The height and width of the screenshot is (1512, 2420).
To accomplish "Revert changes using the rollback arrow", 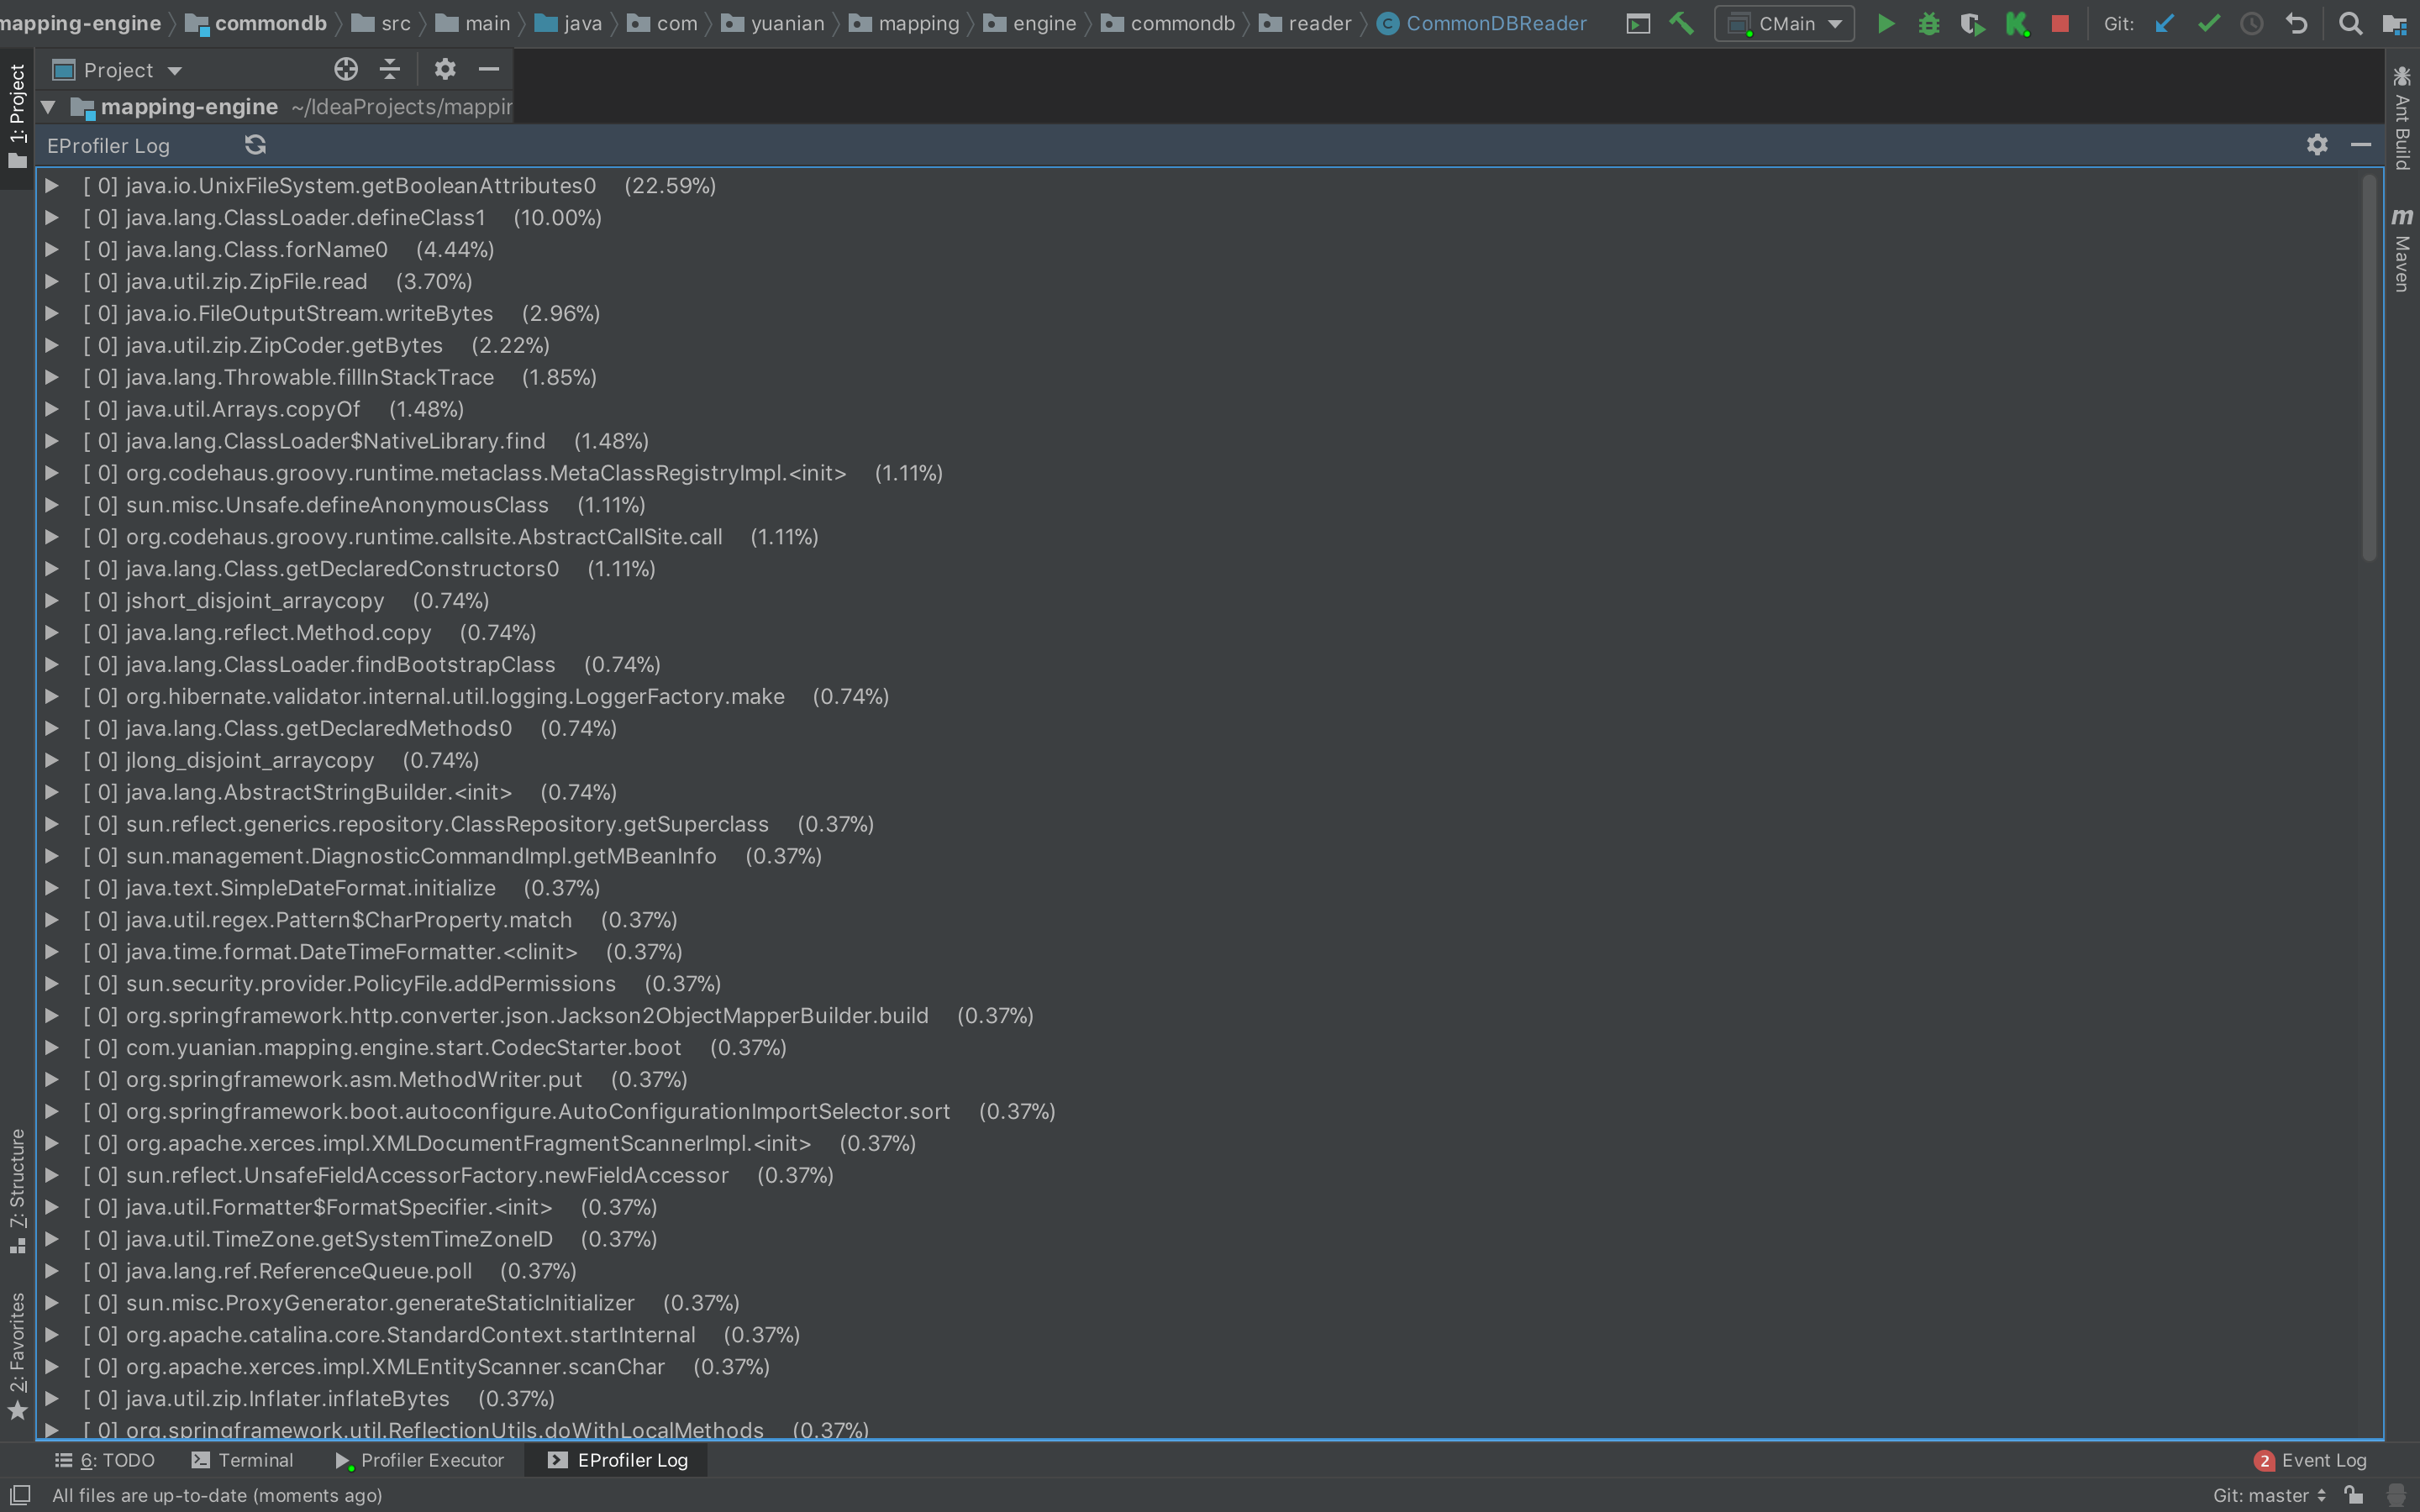I will 2297,24.
